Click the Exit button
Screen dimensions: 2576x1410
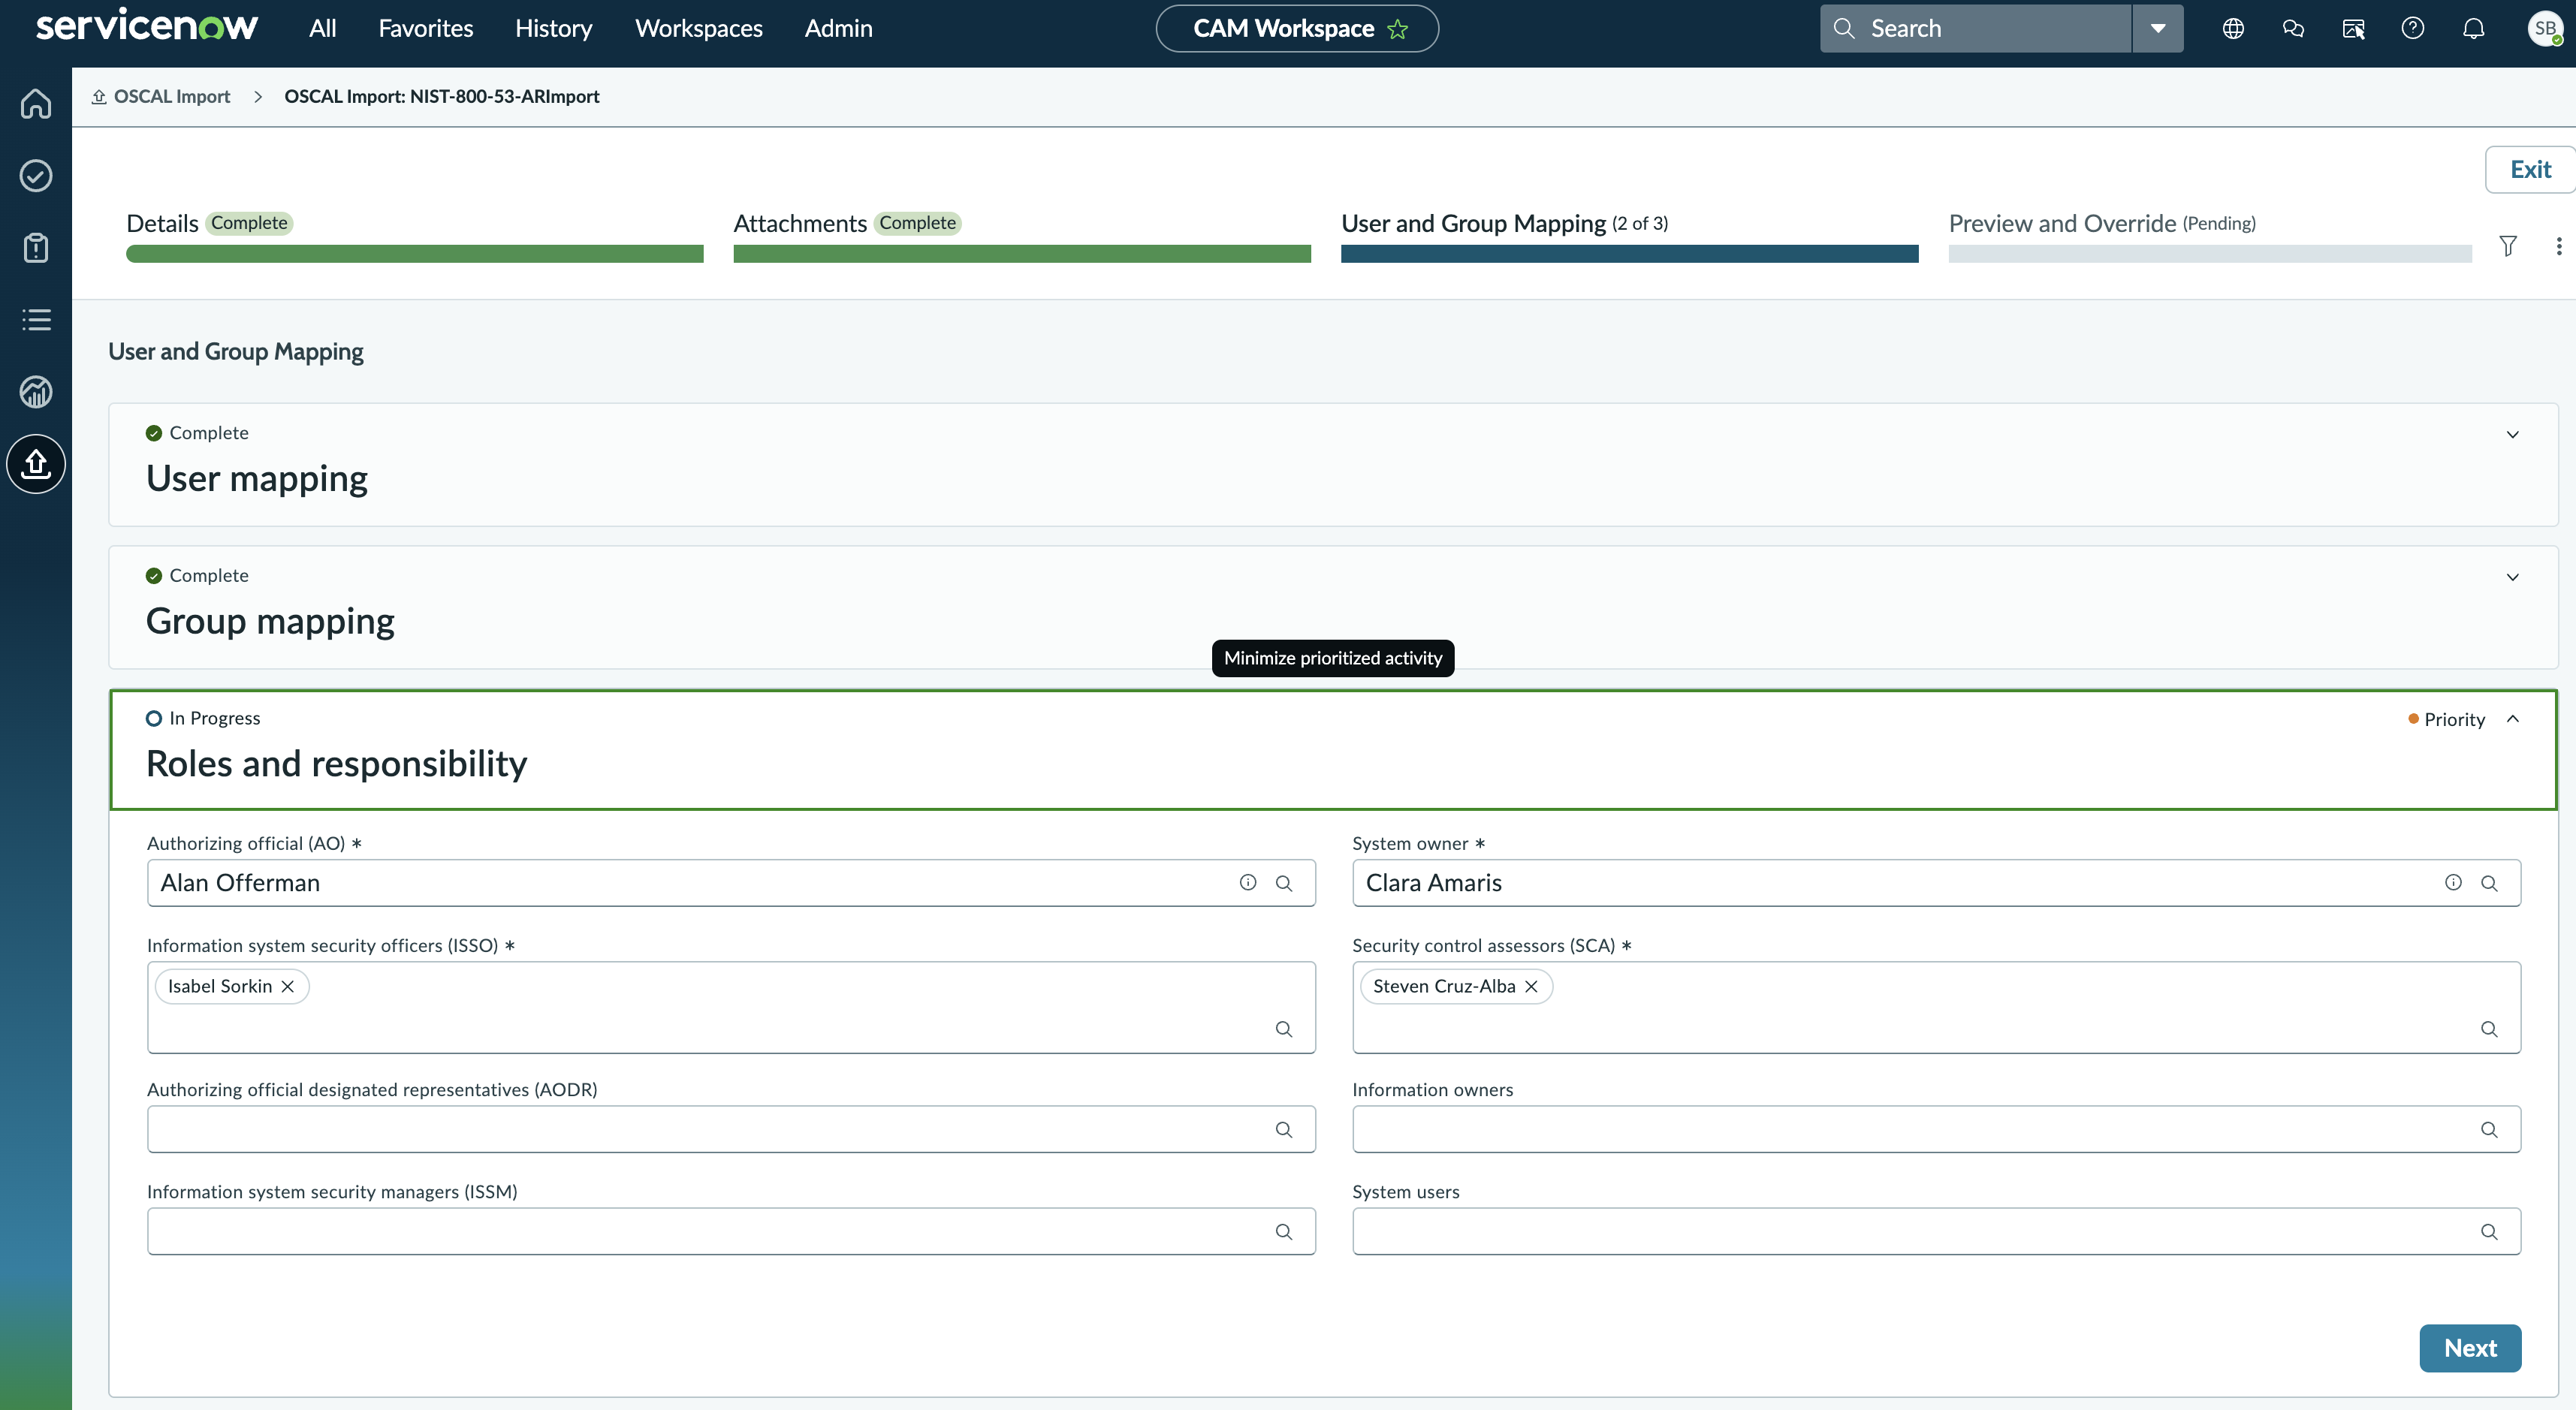pyautogui.click(x=2530, y=169)
